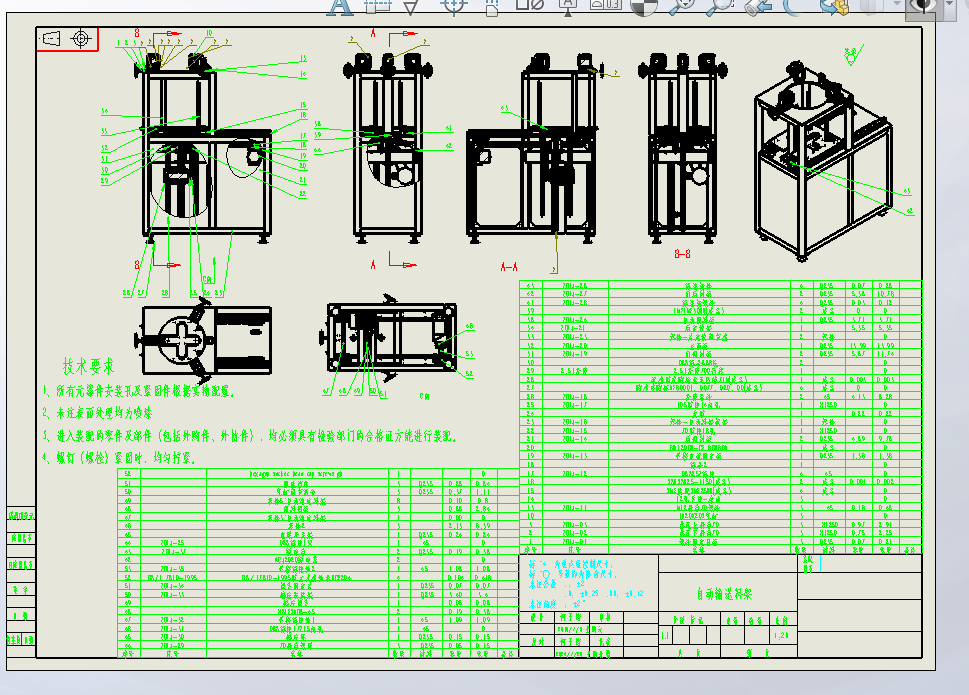The width and height of the screenshot is (969, 695).
Task: Click the surface finish triangle symbol tool
Action: pos(410,7)
